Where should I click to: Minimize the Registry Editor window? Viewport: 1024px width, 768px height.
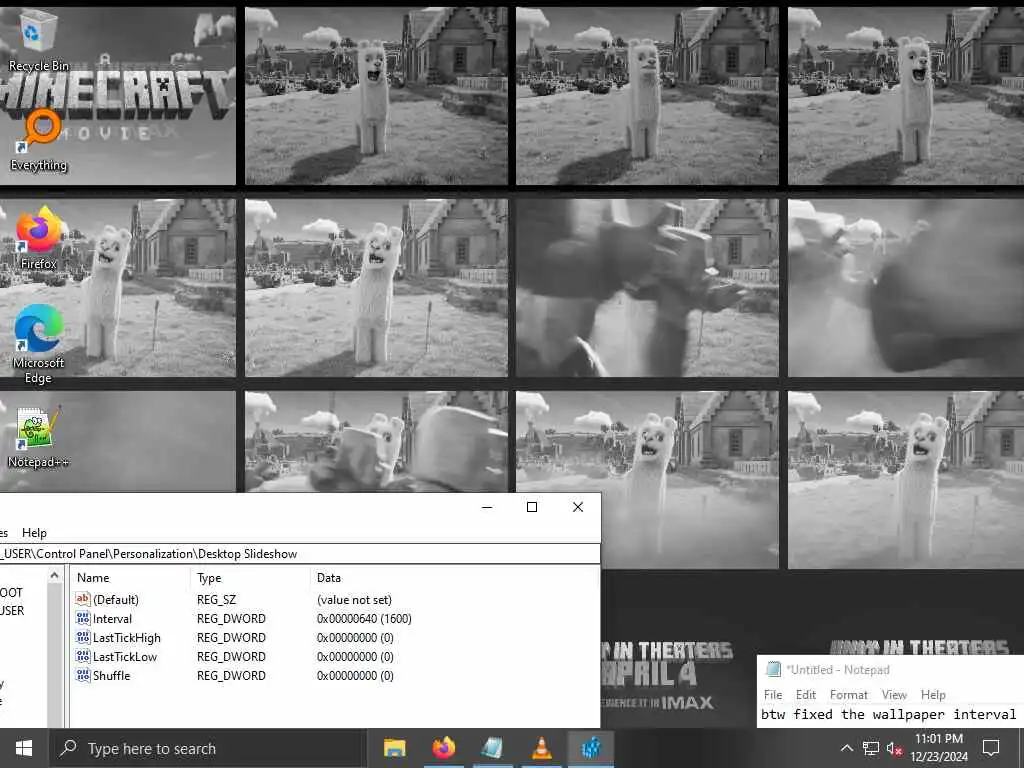[487, 507]
